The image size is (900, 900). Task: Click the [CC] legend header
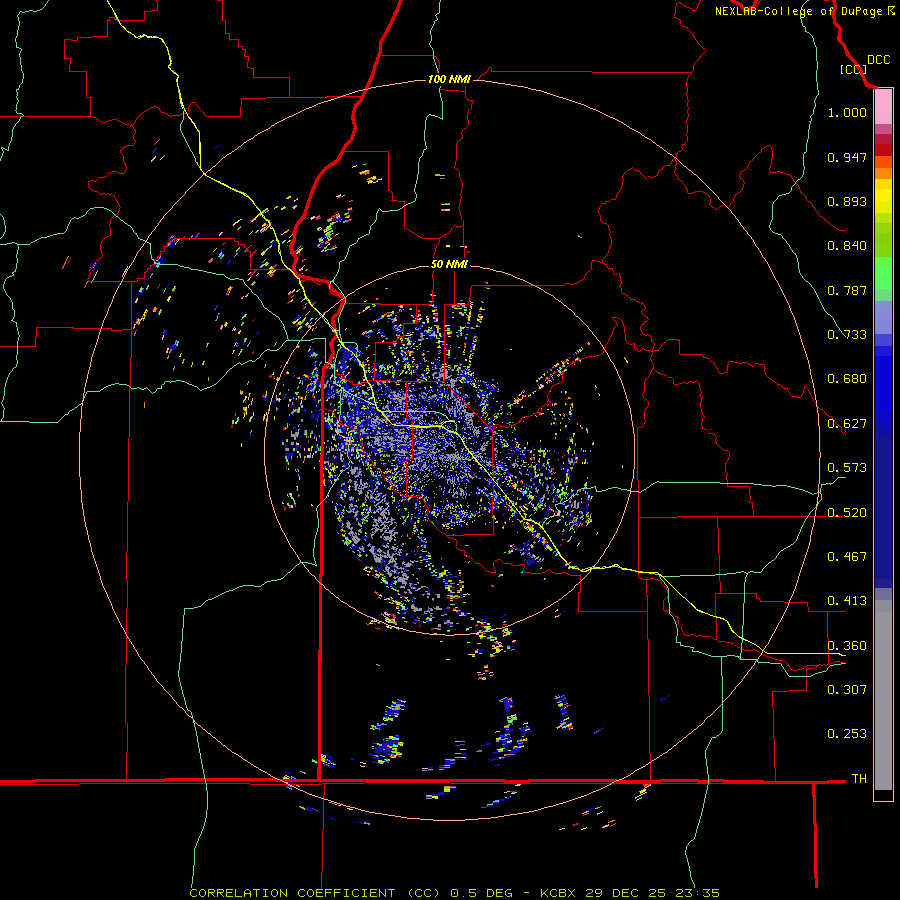853,69
